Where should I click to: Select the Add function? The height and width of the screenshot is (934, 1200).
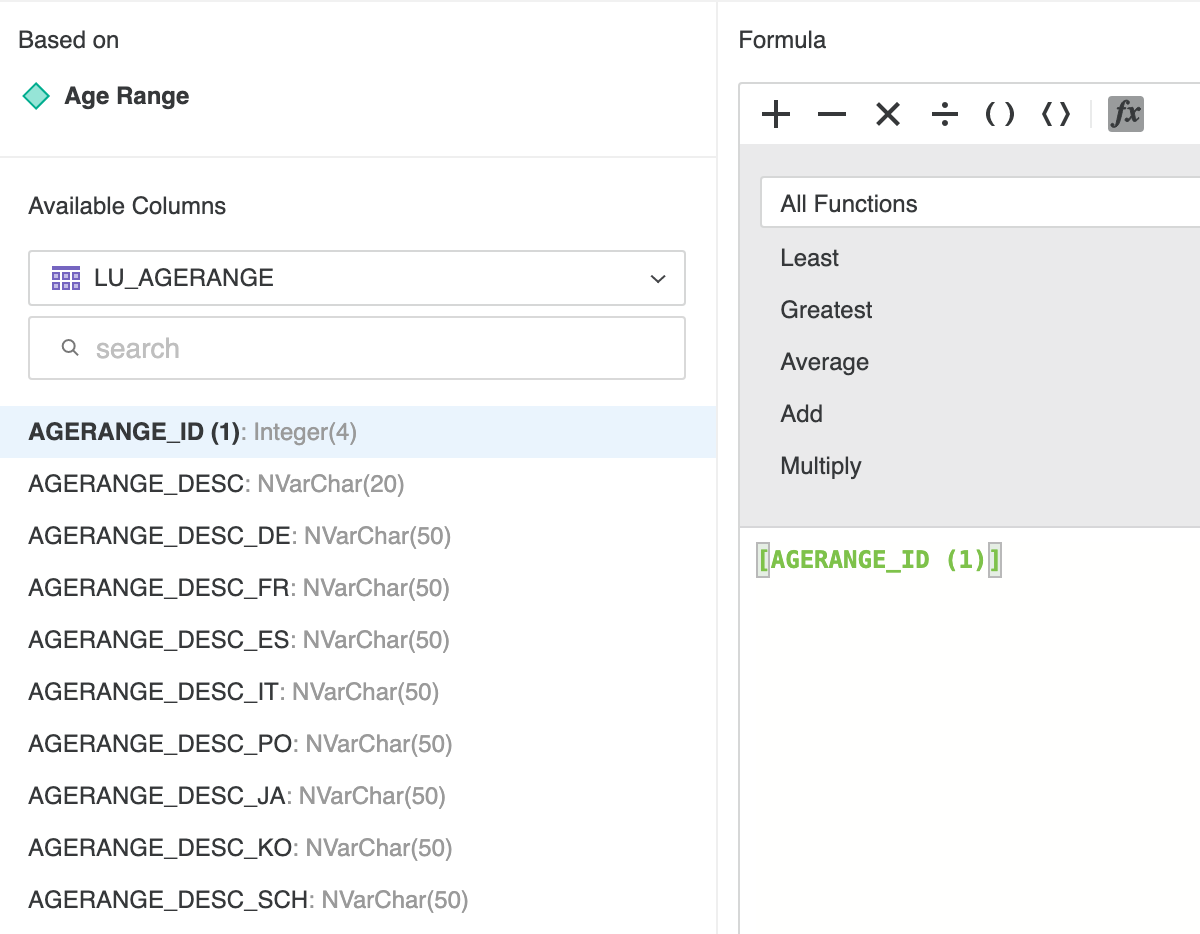[x=801, y=414]
